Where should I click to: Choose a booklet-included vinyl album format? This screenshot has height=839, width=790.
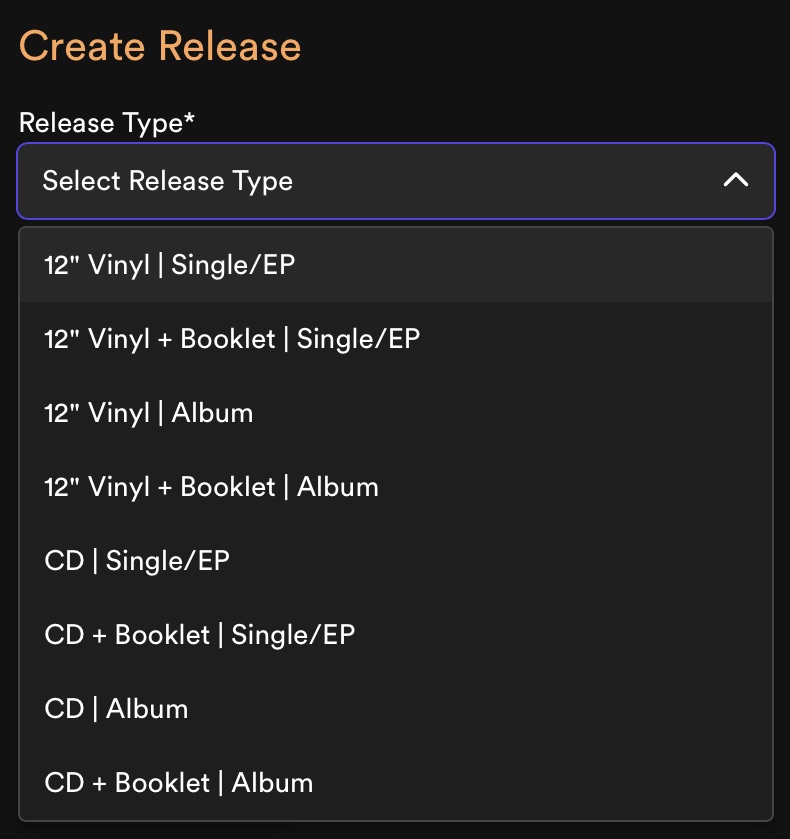[211, 487]
